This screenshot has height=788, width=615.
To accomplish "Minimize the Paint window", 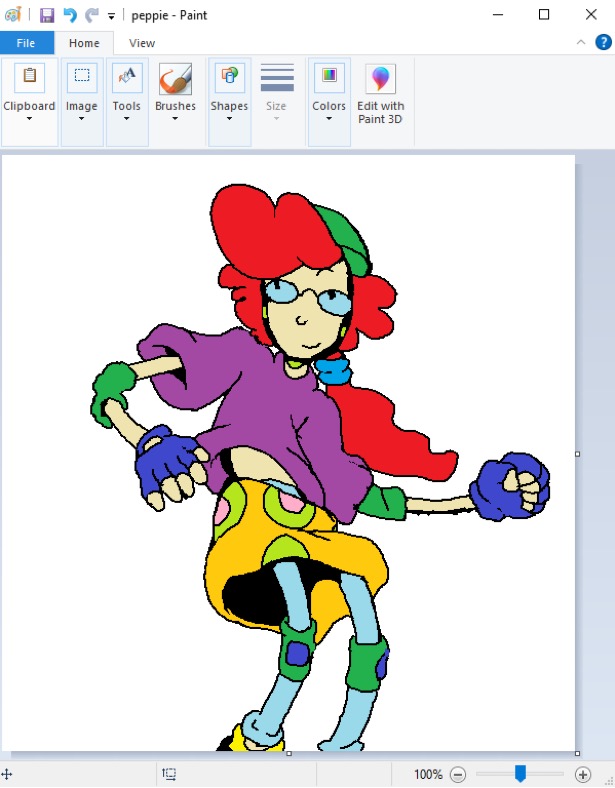I will tap(498, 15).
